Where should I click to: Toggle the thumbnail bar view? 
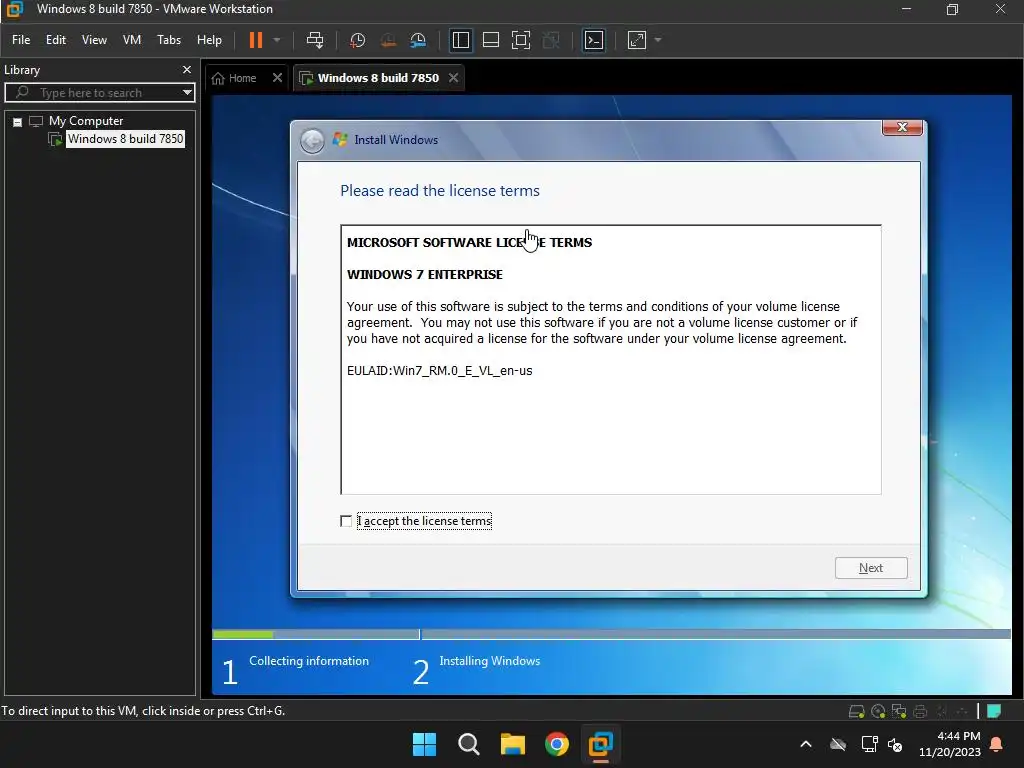pos(490,40)
